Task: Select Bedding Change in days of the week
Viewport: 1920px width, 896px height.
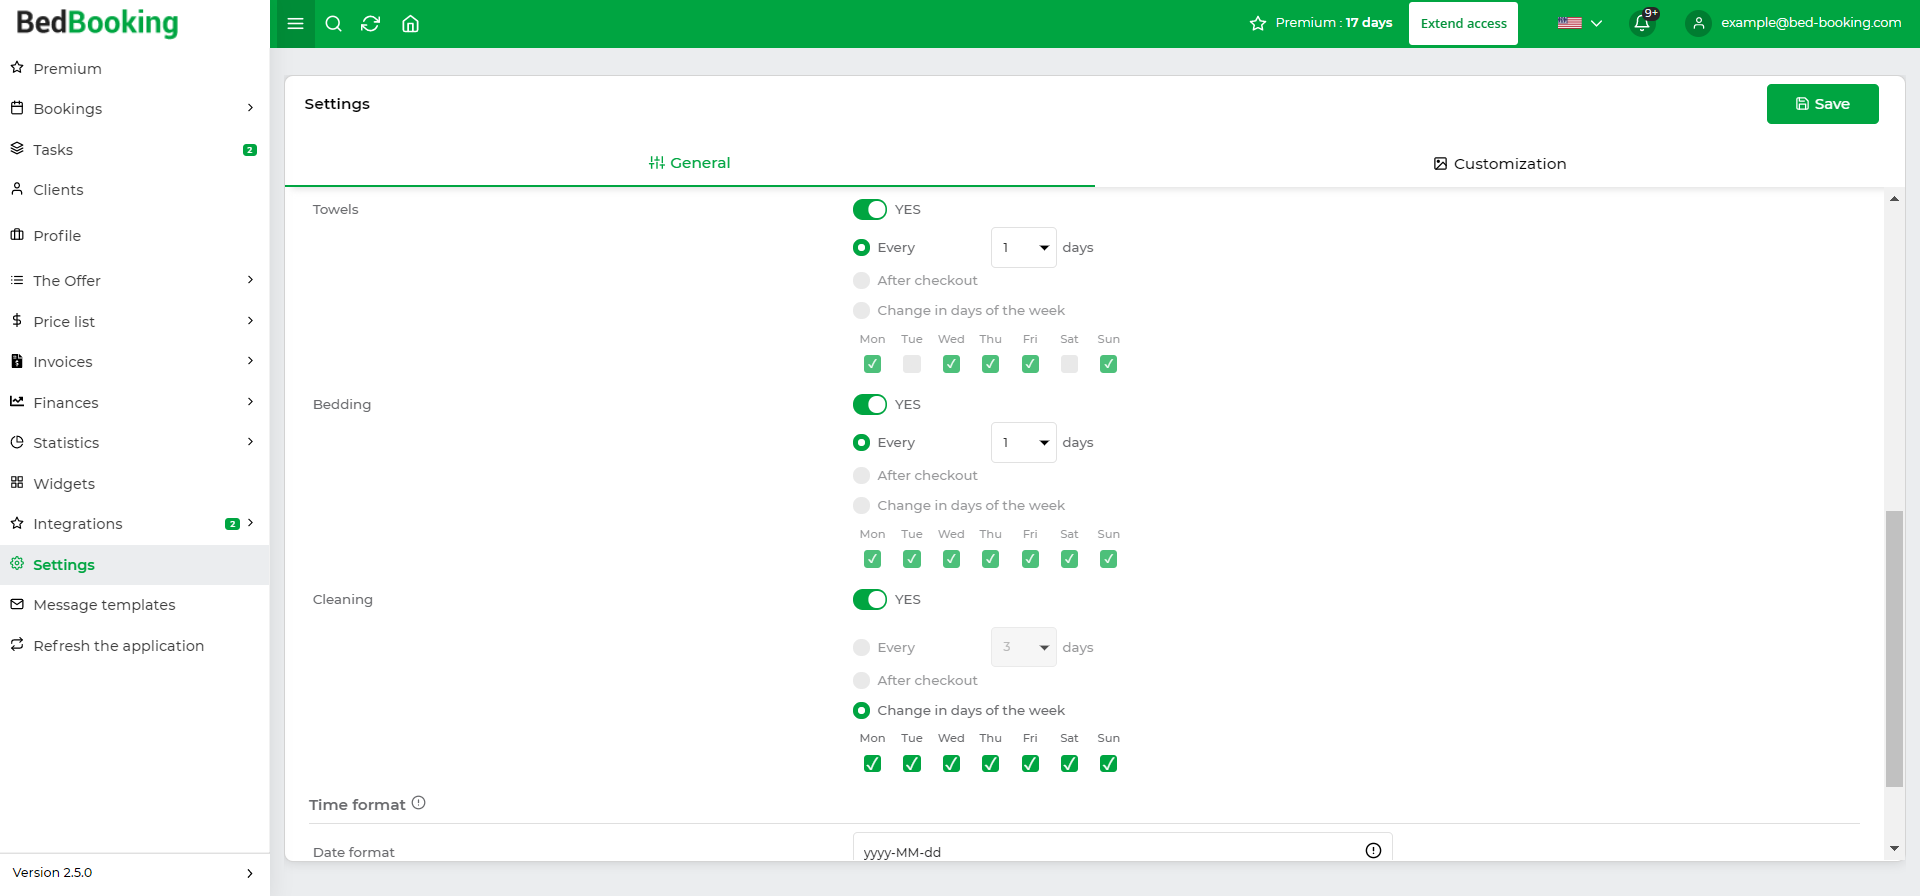Action: click(x=861, y=505)
